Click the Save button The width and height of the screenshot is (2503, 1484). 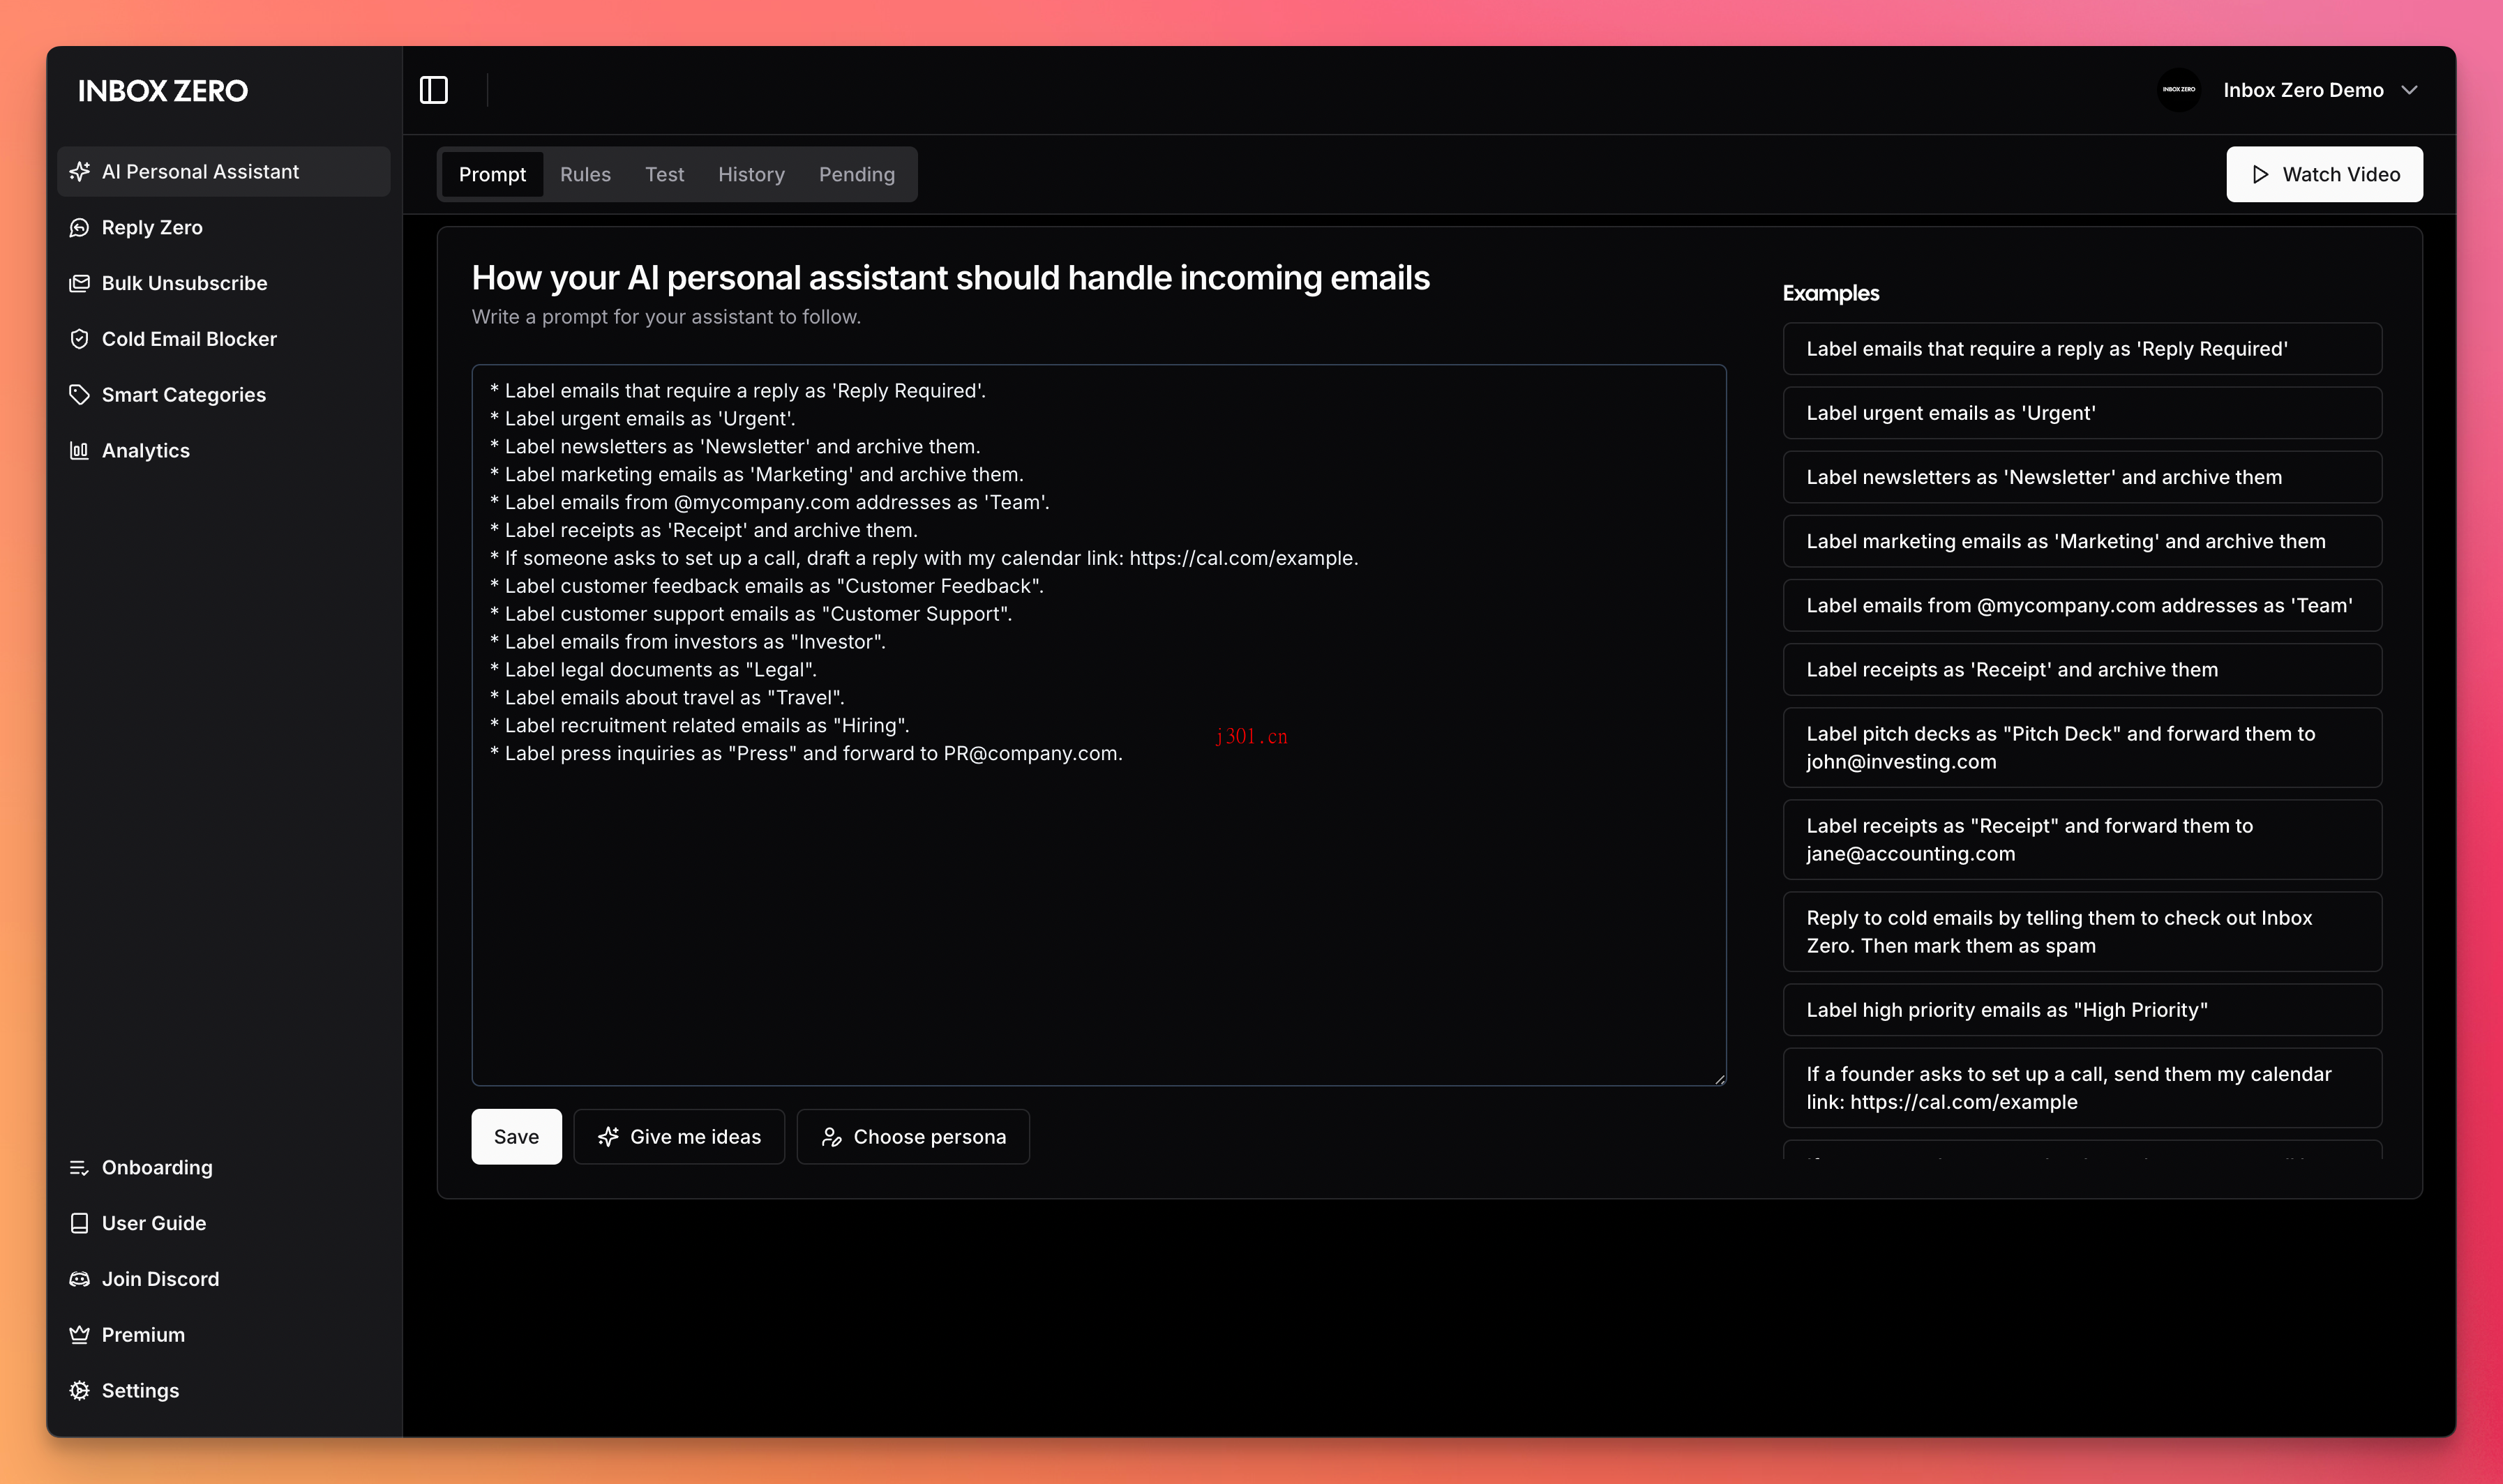516,1137
